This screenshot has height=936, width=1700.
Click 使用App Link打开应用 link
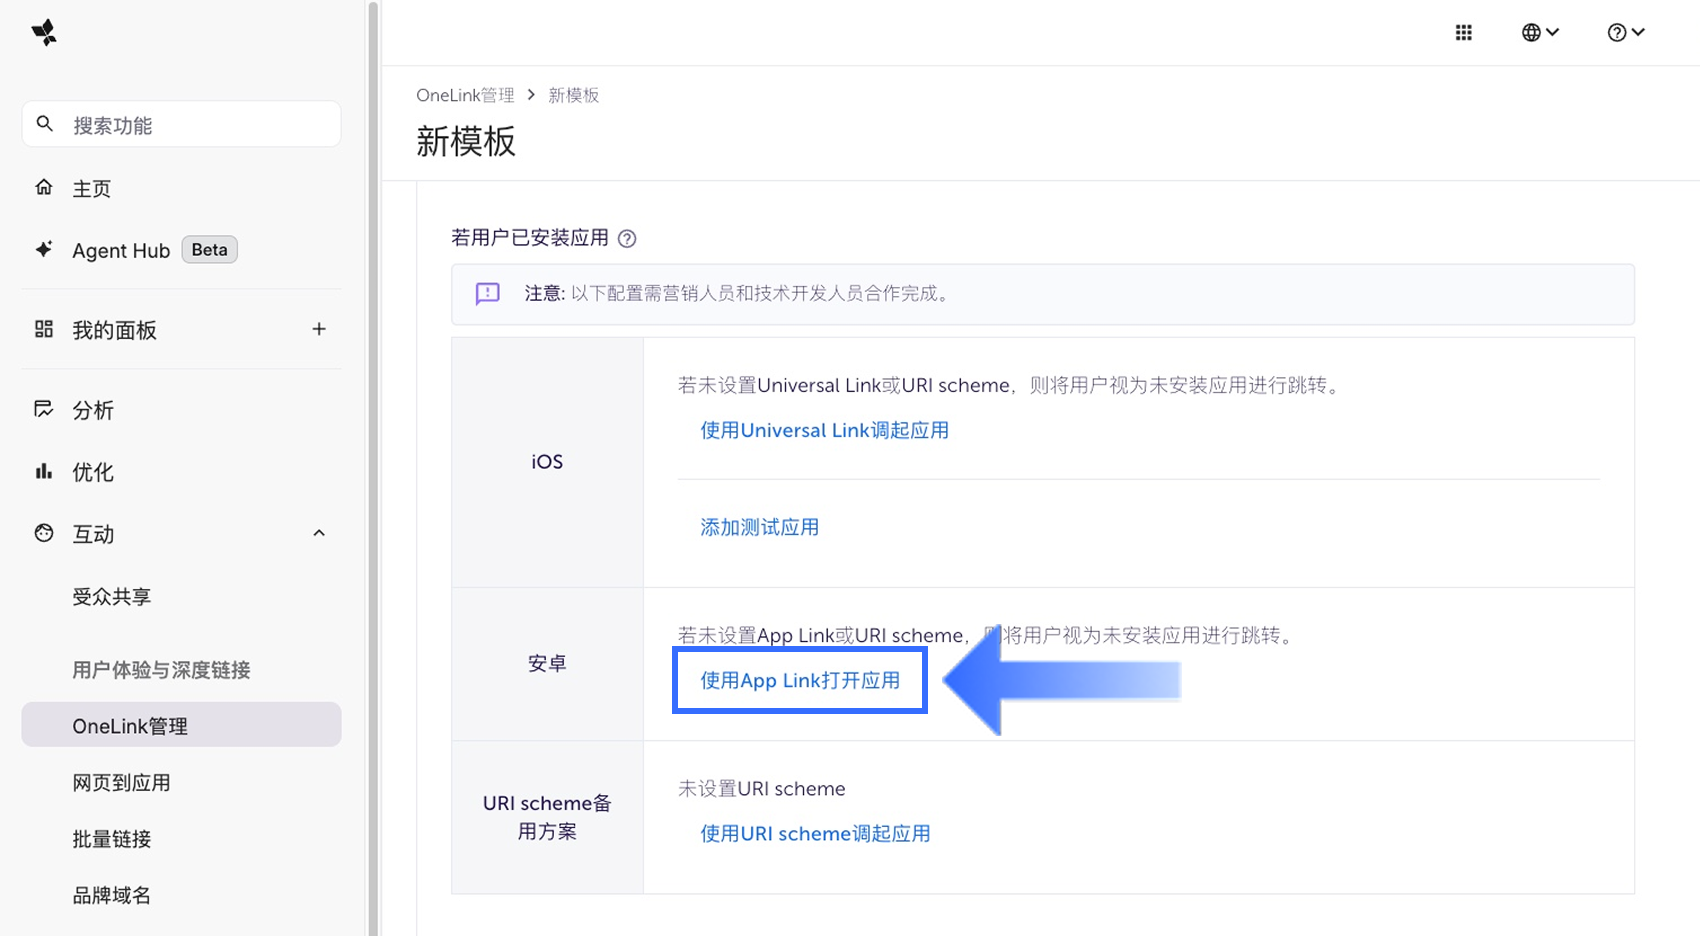[800, 681]
